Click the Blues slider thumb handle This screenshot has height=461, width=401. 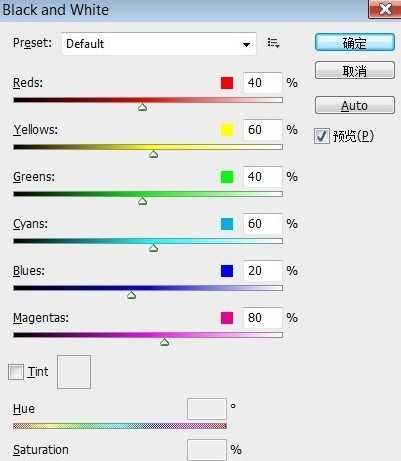pyautogui.click(x=131, y=295)
